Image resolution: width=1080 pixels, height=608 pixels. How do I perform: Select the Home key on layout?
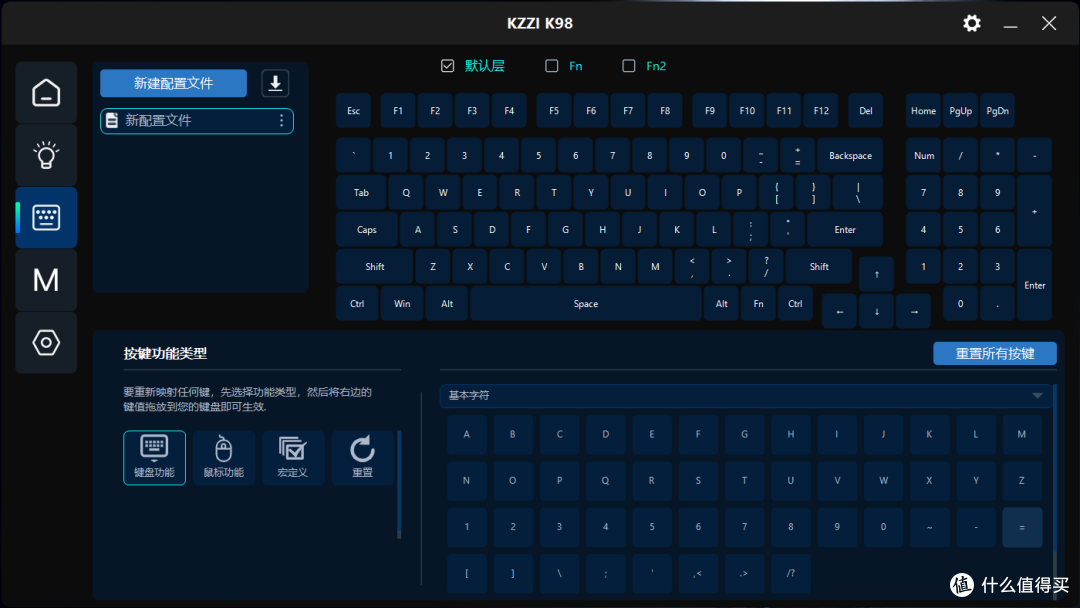click(924, 111)
